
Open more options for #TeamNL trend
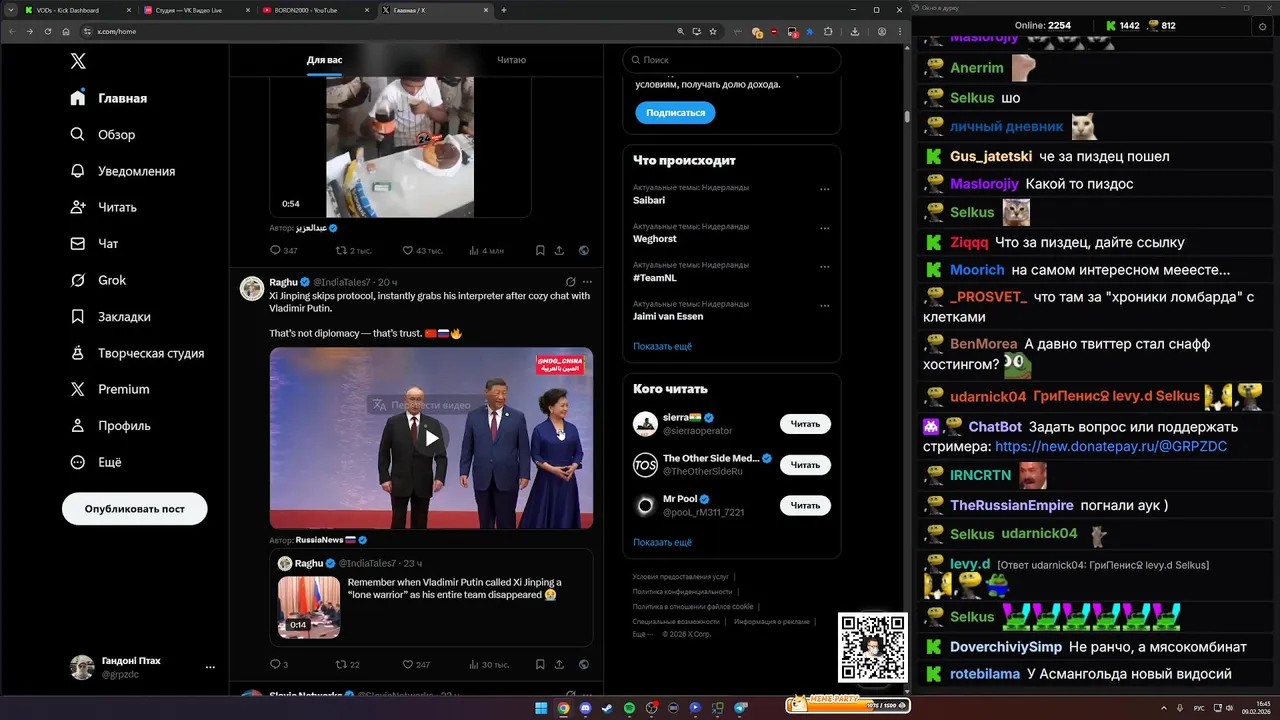click(824, 267)
